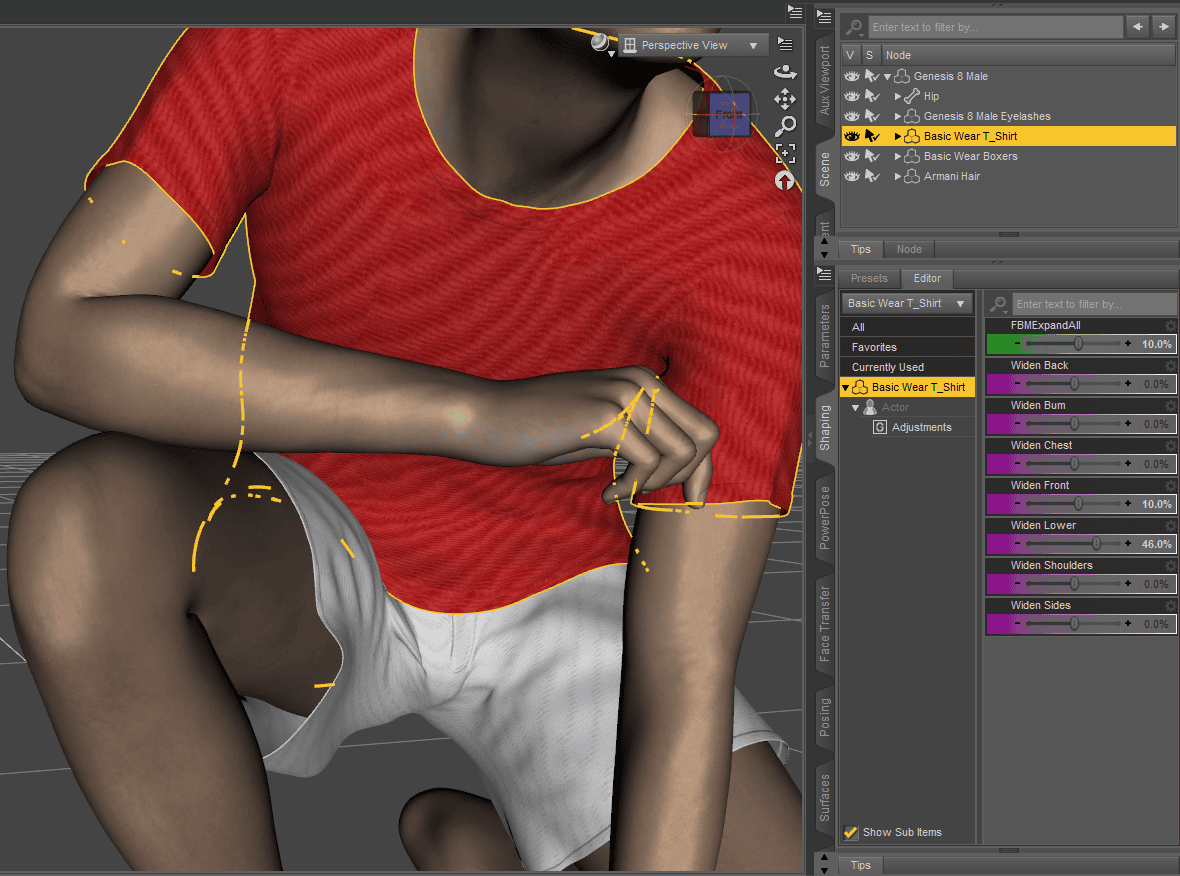This screenshot has height=876, width=1180.
Task: Click the Frame selection viewport icon
Action: pyautogui.click(x=785, y=153)
